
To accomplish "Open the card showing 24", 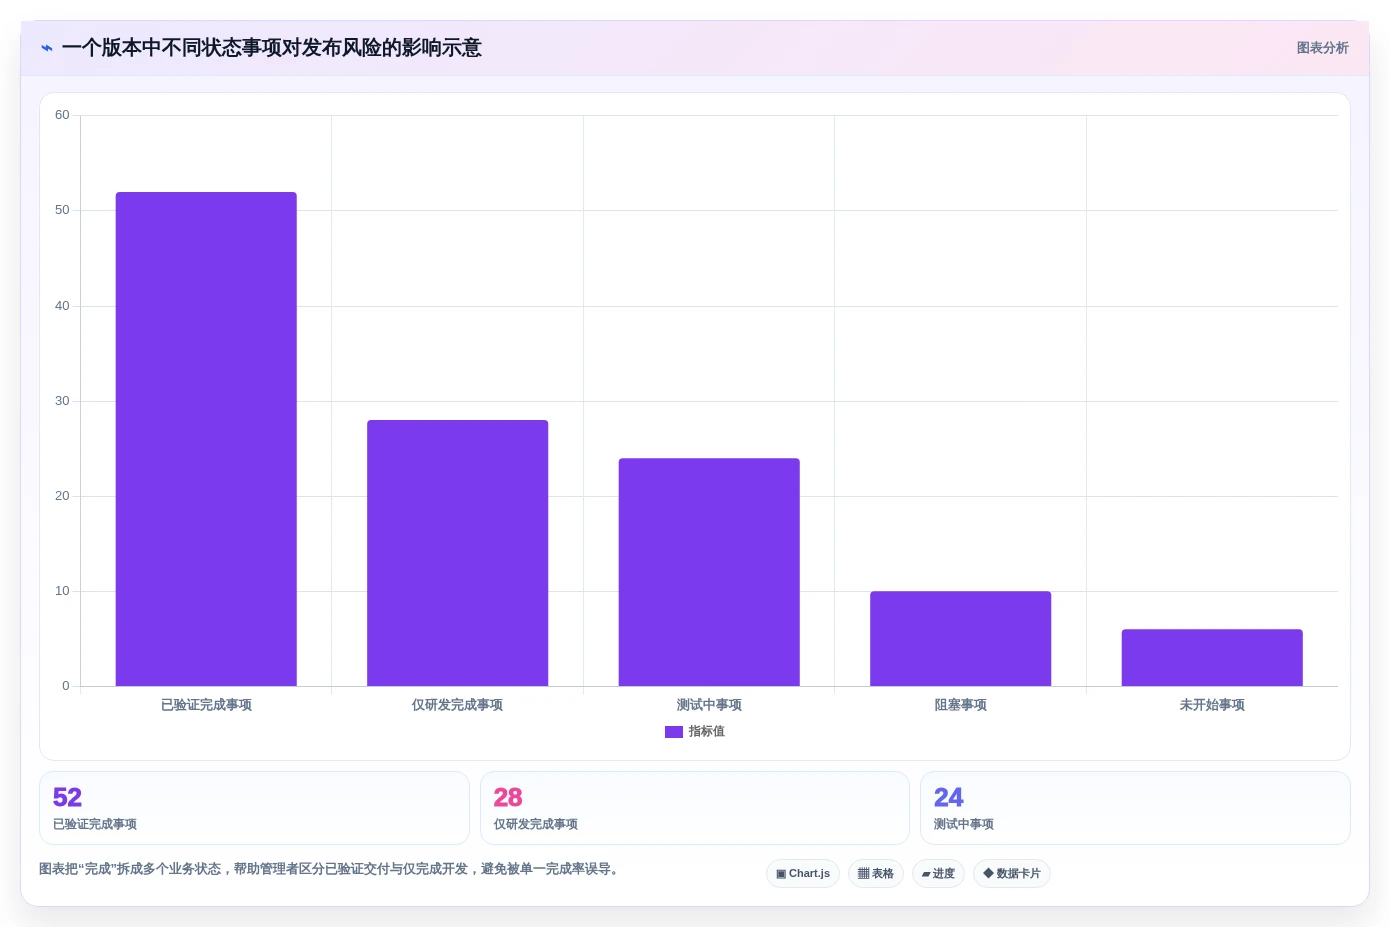I will (1135, 808).
